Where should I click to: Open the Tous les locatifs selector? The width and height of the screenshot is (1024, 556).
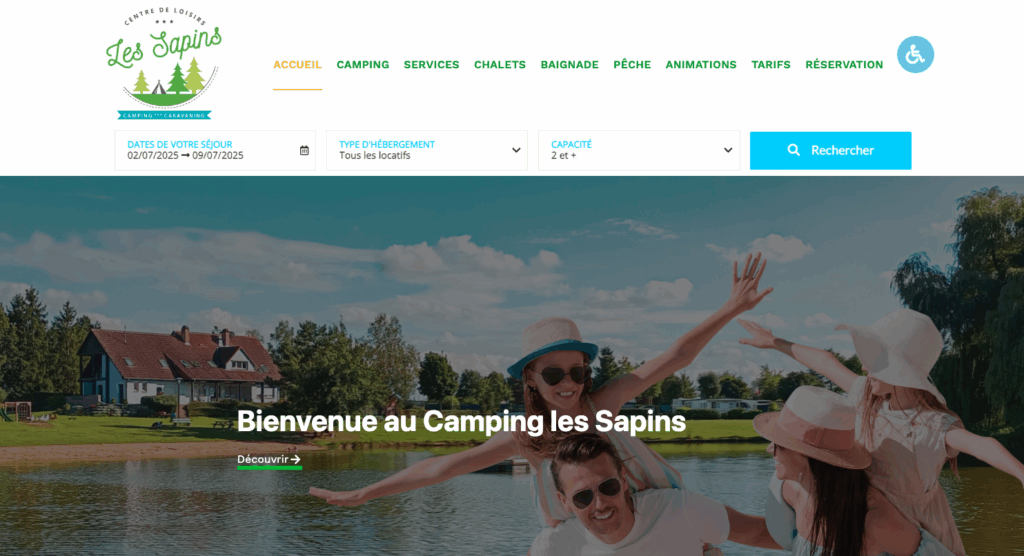[426, 150]
